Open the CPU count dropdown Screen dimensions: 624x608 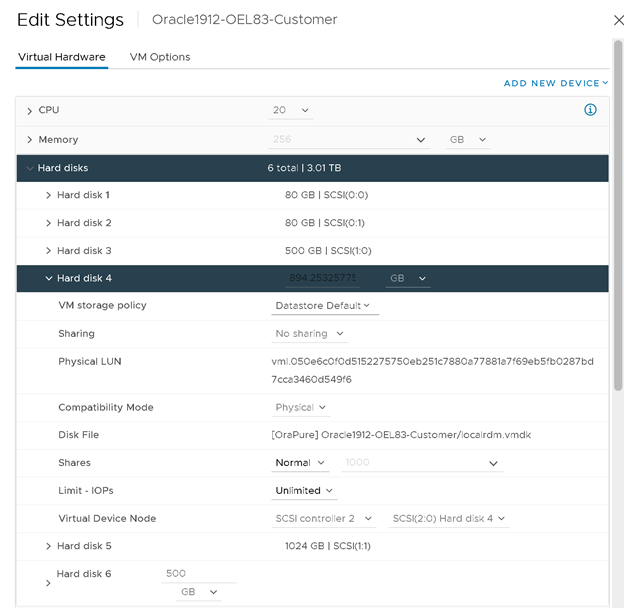tap(291, 110)
